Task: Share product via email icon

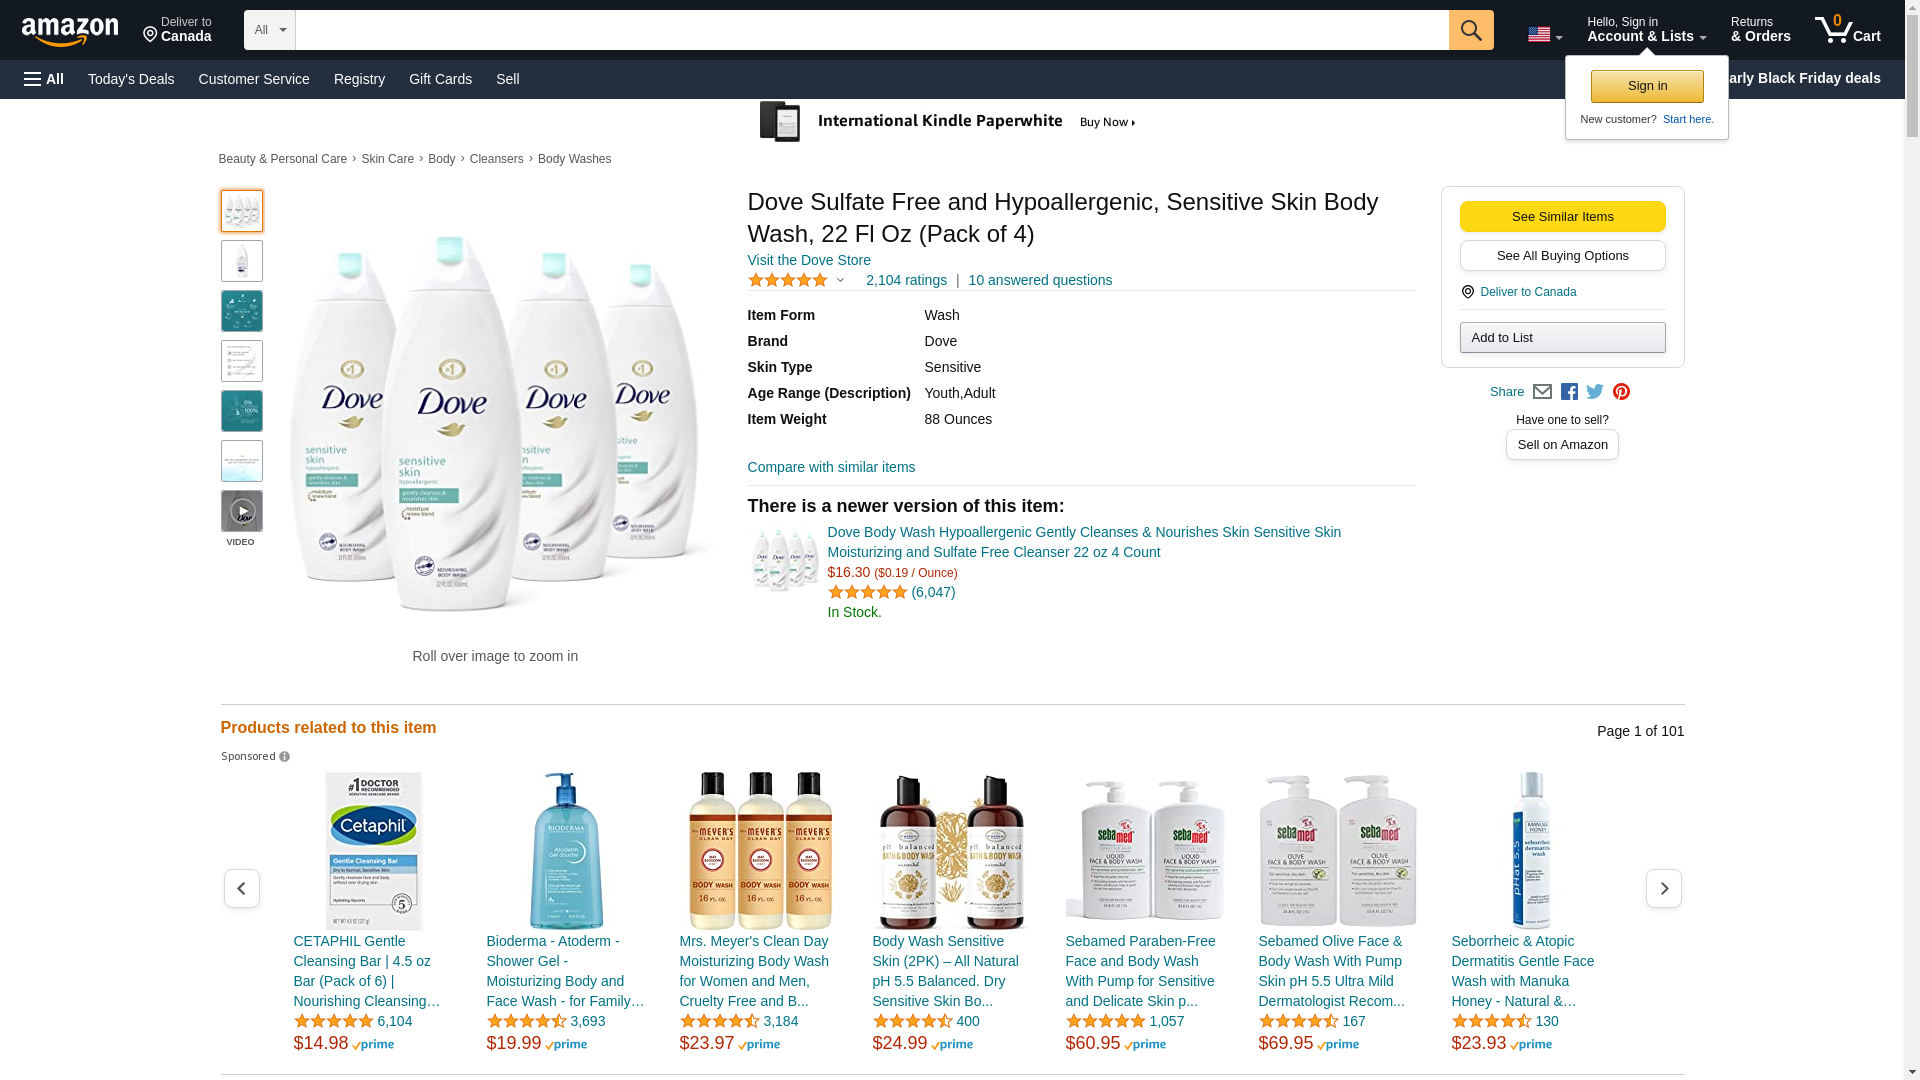Action: [1542, 392]
